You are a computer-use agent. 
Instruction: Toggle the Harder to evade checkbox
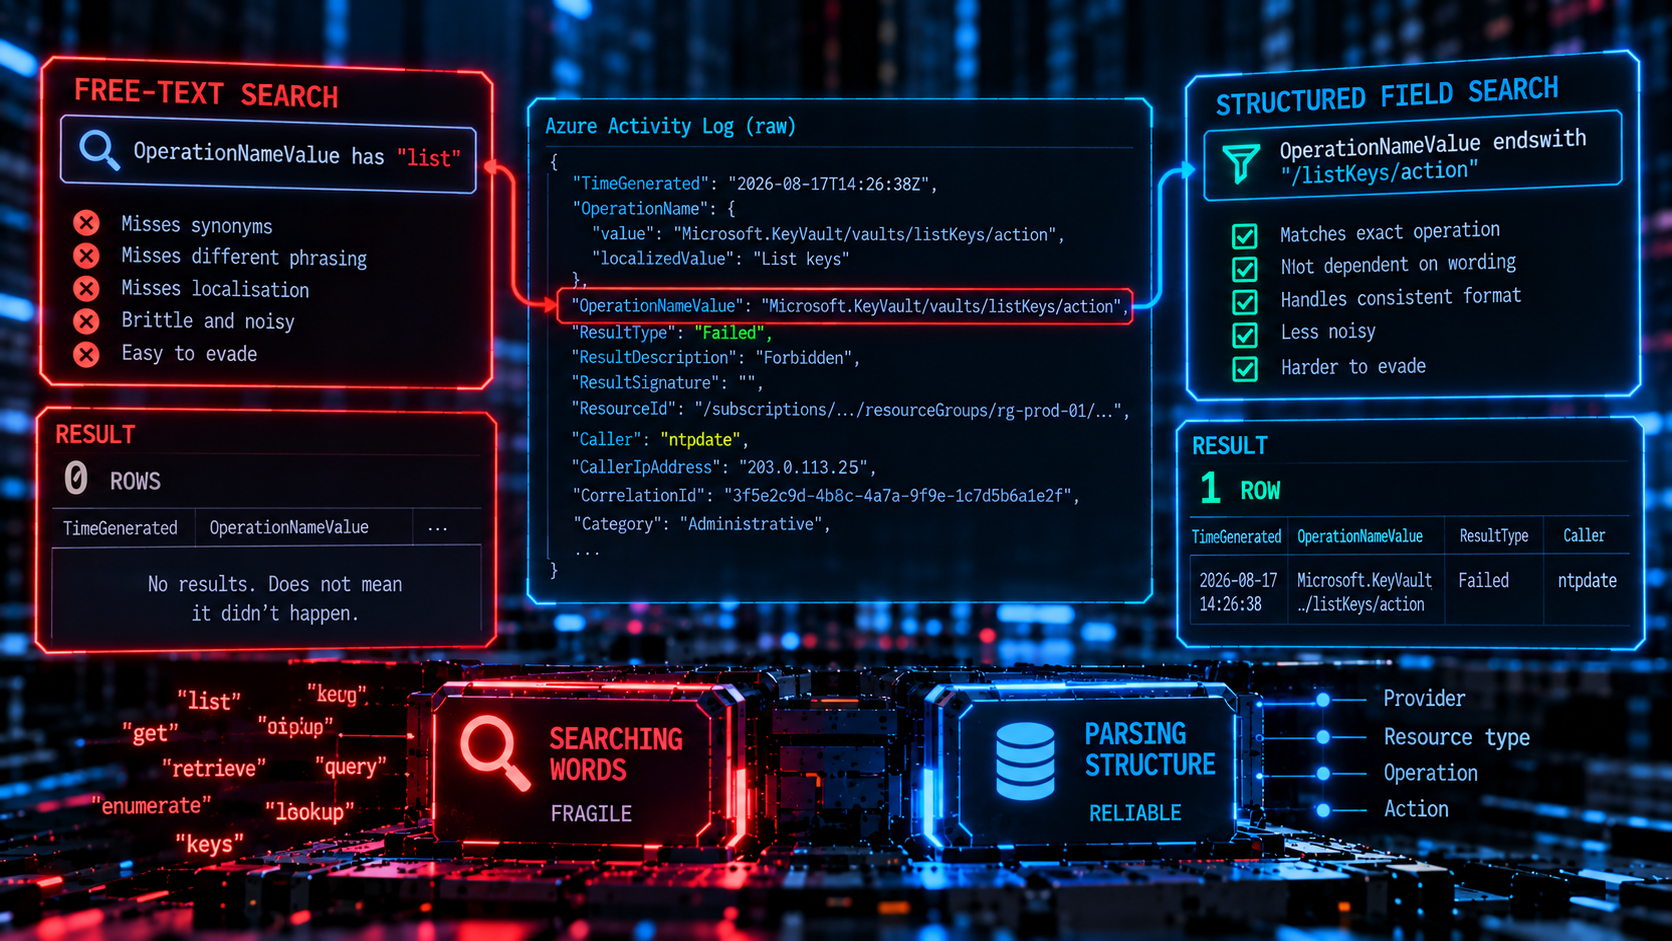[1244, 368]
